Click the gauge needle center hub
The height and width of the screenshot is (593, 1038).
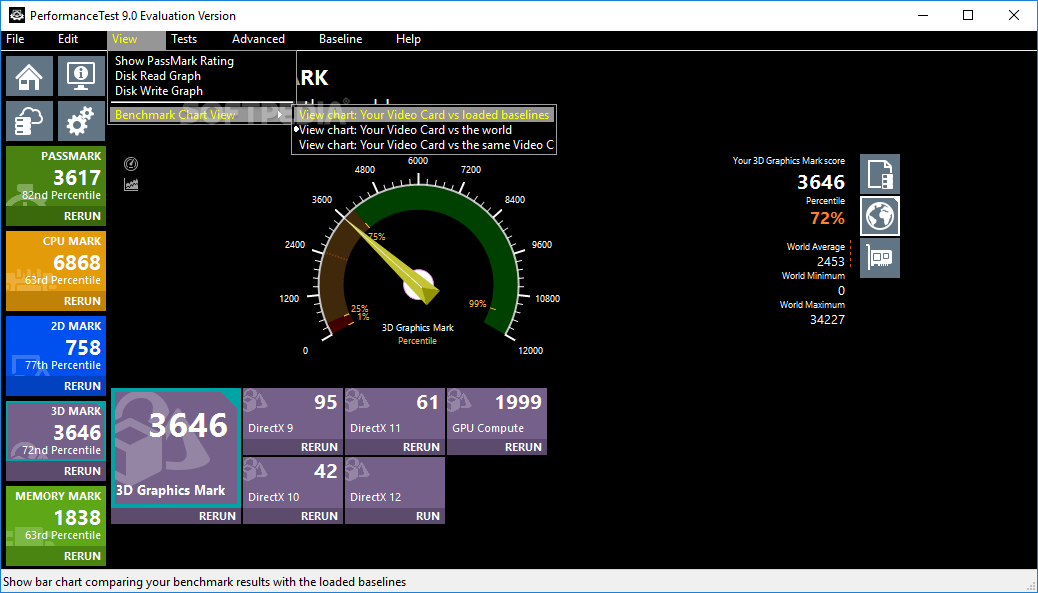click(418, 285)
